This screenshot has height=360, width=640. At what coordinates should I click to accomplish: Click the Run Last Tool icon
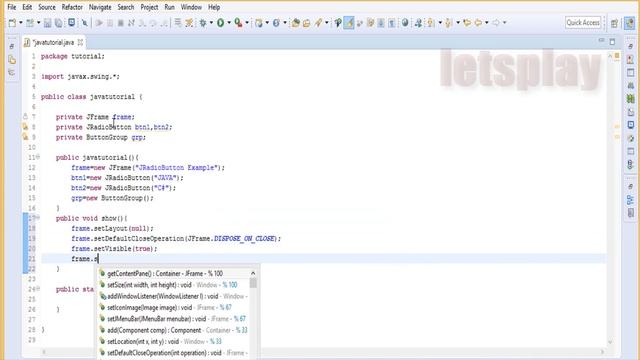click(238, 23)
